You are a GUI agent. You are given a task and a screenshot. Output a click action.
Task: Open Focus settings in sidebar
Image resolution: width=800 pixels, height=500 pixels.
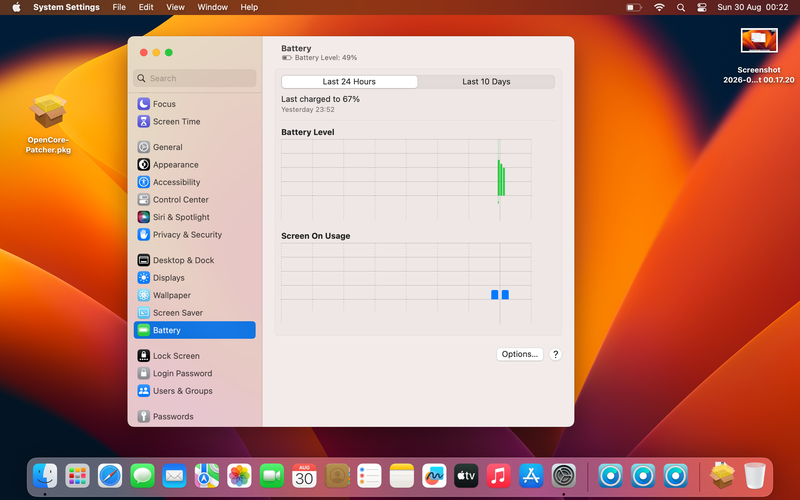pos(194,104)
